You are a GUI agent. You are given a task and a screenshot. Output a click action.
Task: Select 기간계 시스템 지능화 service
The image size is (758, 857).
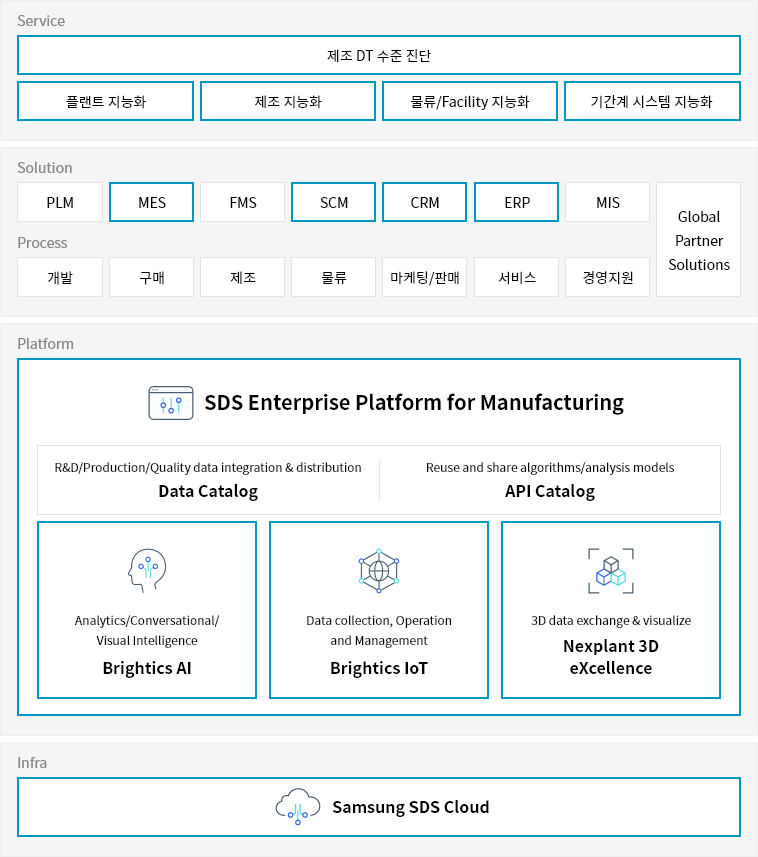(653, 101)
